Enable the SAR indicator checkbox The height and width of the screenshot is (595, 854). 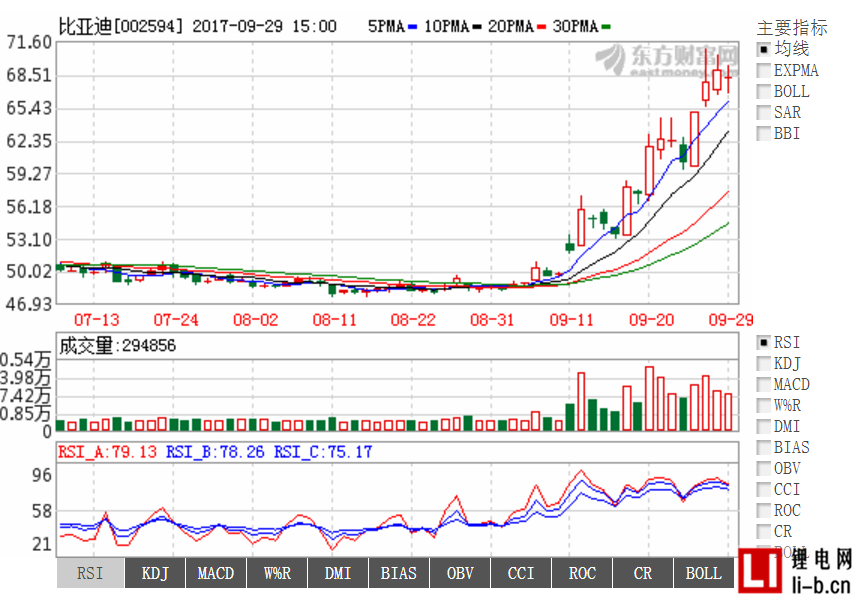tap(764, 112)
